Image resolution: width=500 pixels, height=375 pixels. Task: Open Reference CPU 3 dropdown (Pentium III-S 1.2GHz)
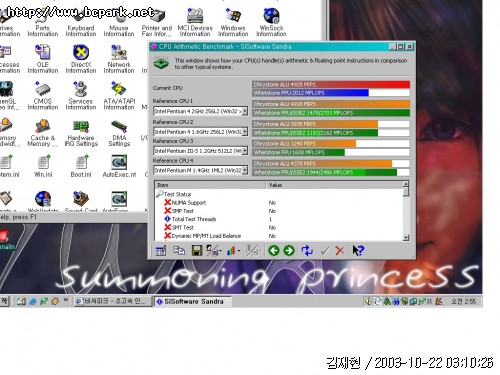[245, 151]
